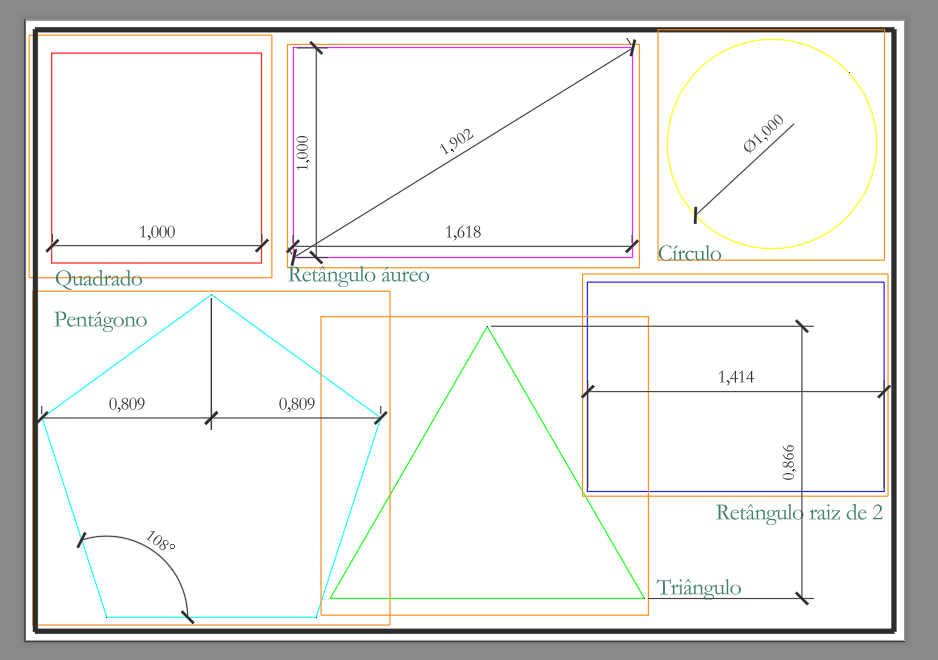
Task: Select the 1,902 diagonal dimension text
Action: 456,142
